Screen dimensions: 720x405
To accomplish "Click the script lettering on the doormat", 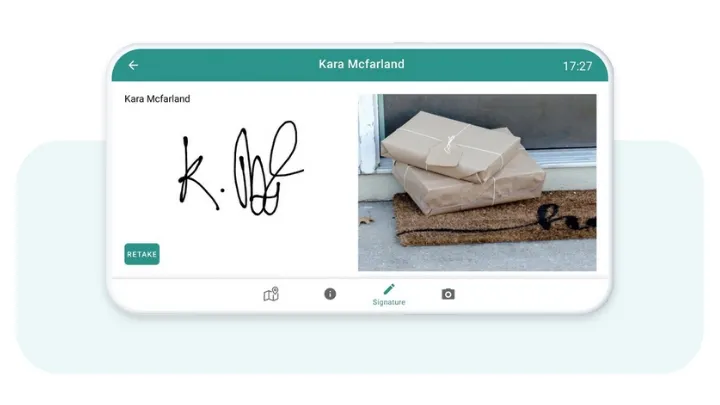I will click(x=566, y=217).
